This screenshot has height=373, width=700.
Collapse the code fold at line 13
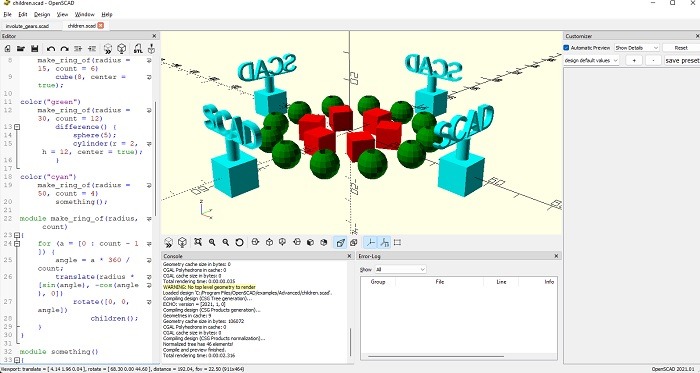[x=17, y=127]
